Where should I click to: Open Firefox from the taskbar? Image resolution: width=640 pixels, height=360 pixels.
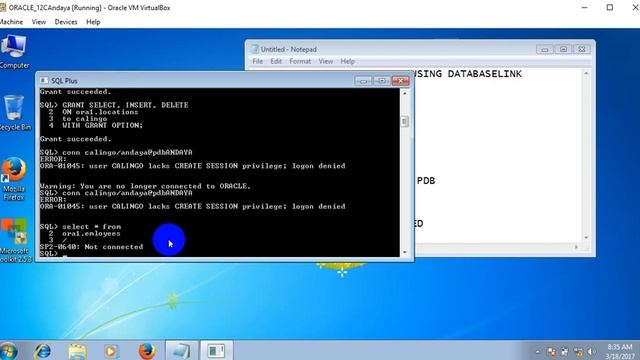[147, 351]
